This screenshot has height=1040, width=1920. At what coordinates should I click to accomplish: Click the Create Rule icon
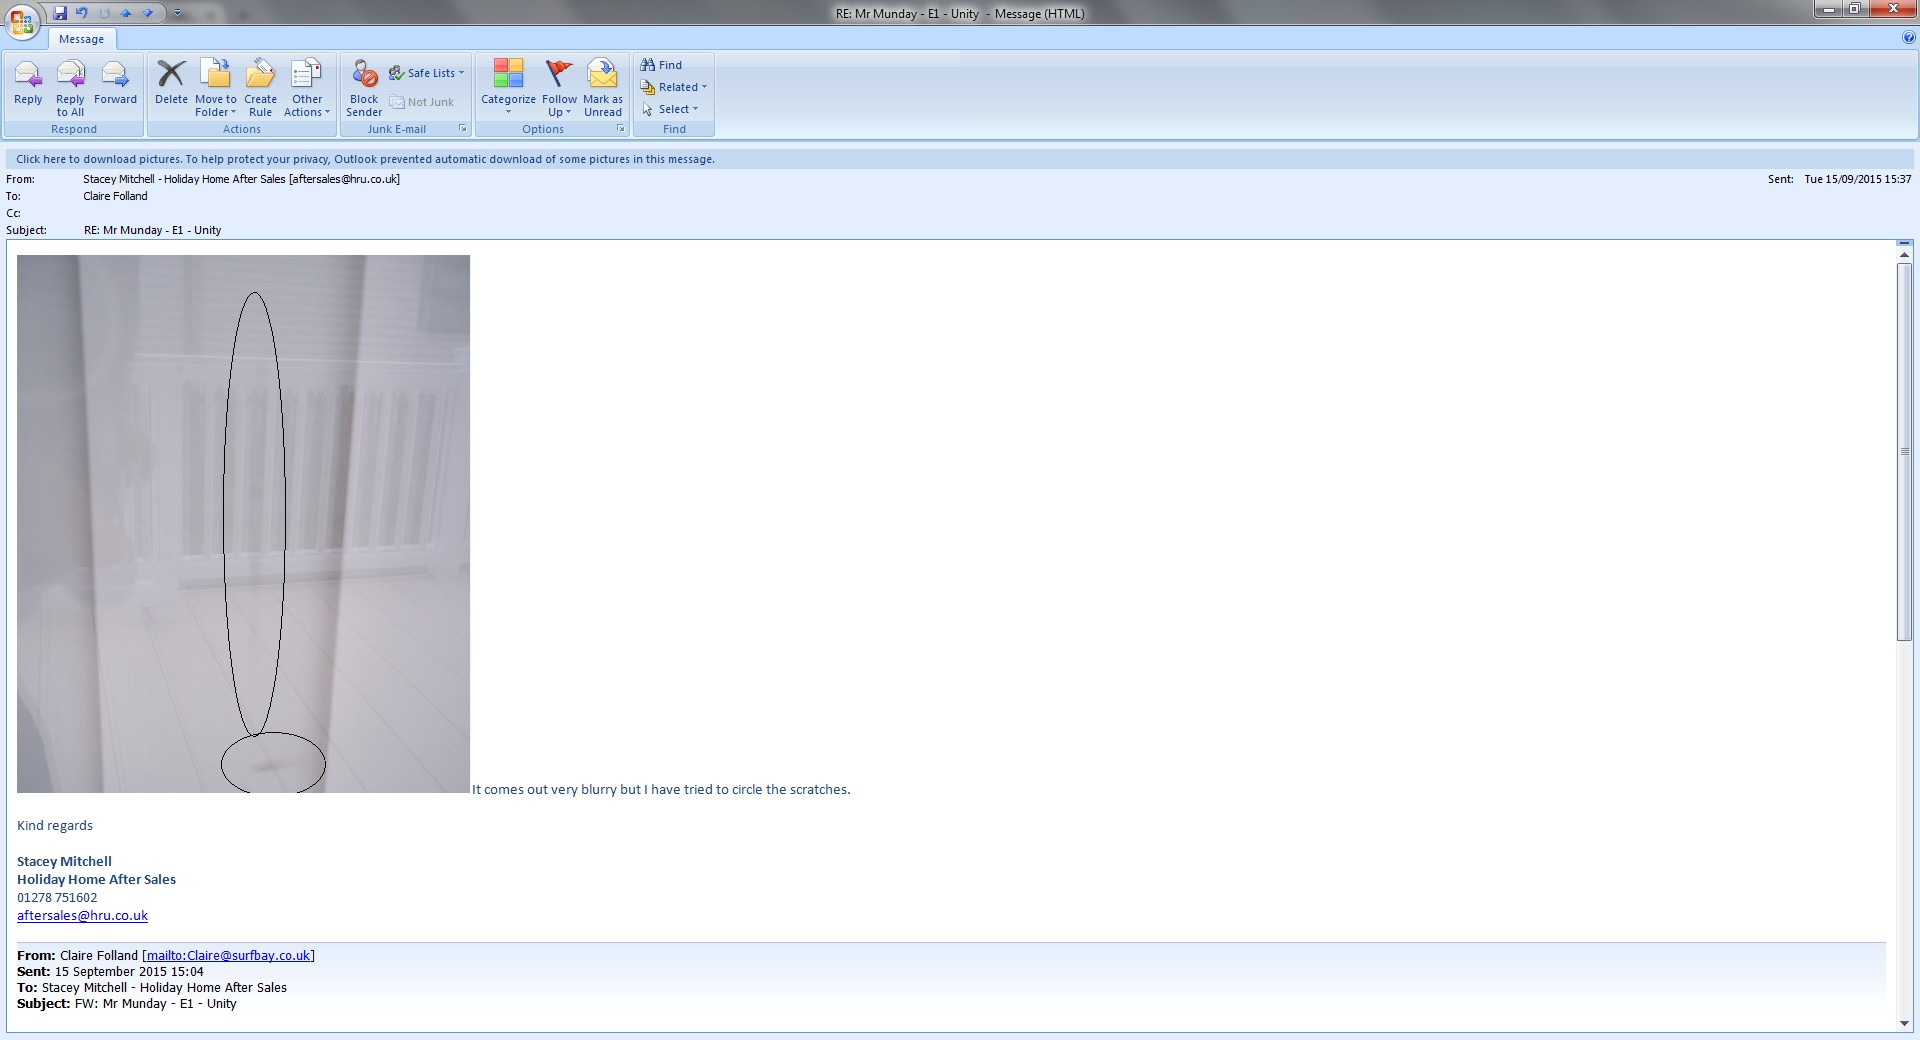[x=260, y=84]
